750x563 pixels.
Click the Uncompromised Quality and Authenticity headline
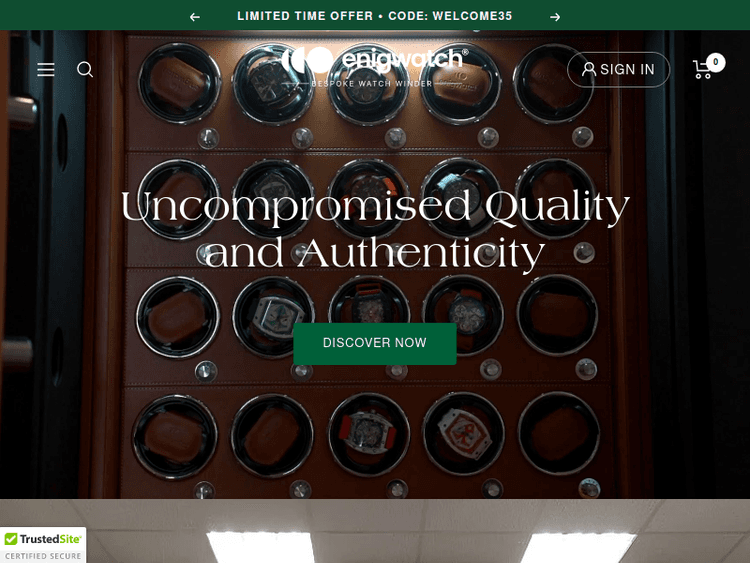click(x=375, y=229)
